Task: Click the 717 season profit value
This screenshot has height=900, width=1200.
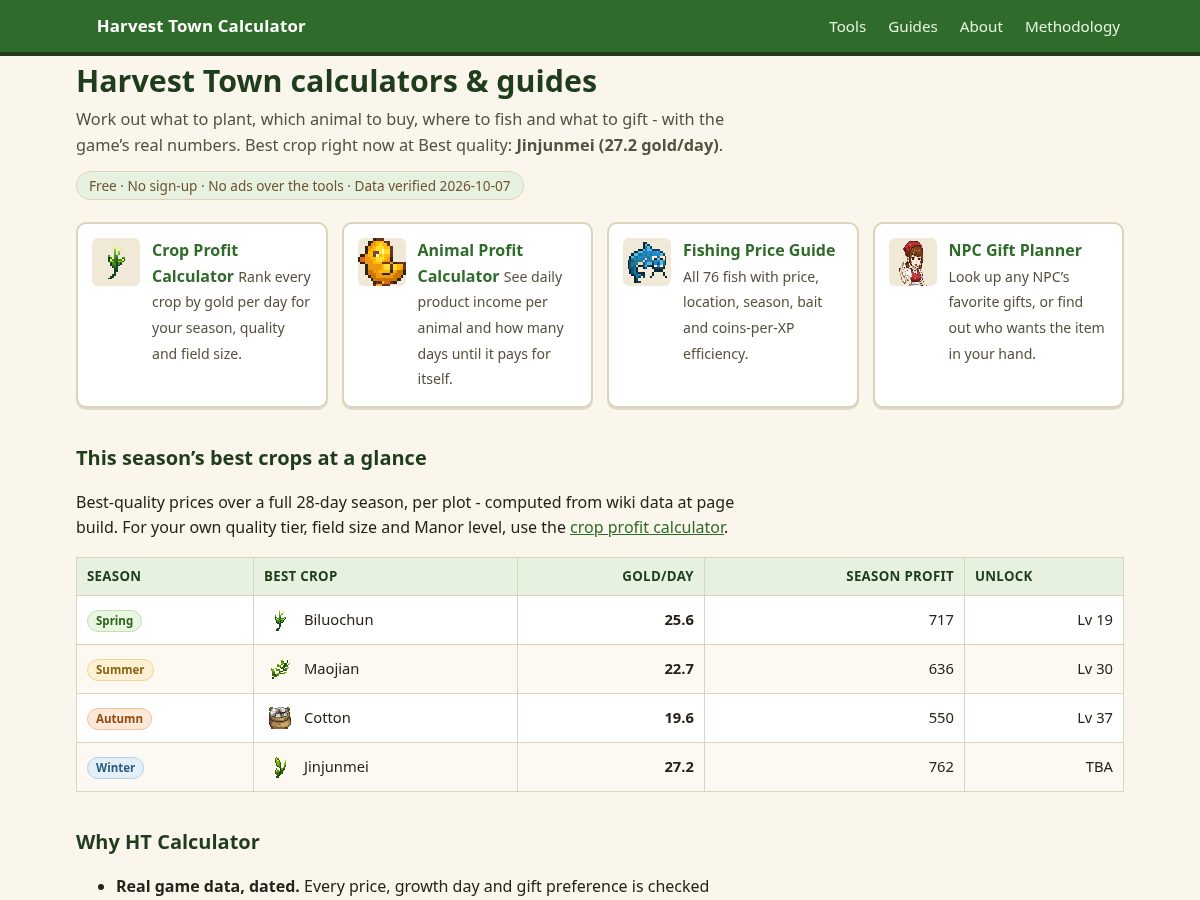Action: [x=941, y=620]
